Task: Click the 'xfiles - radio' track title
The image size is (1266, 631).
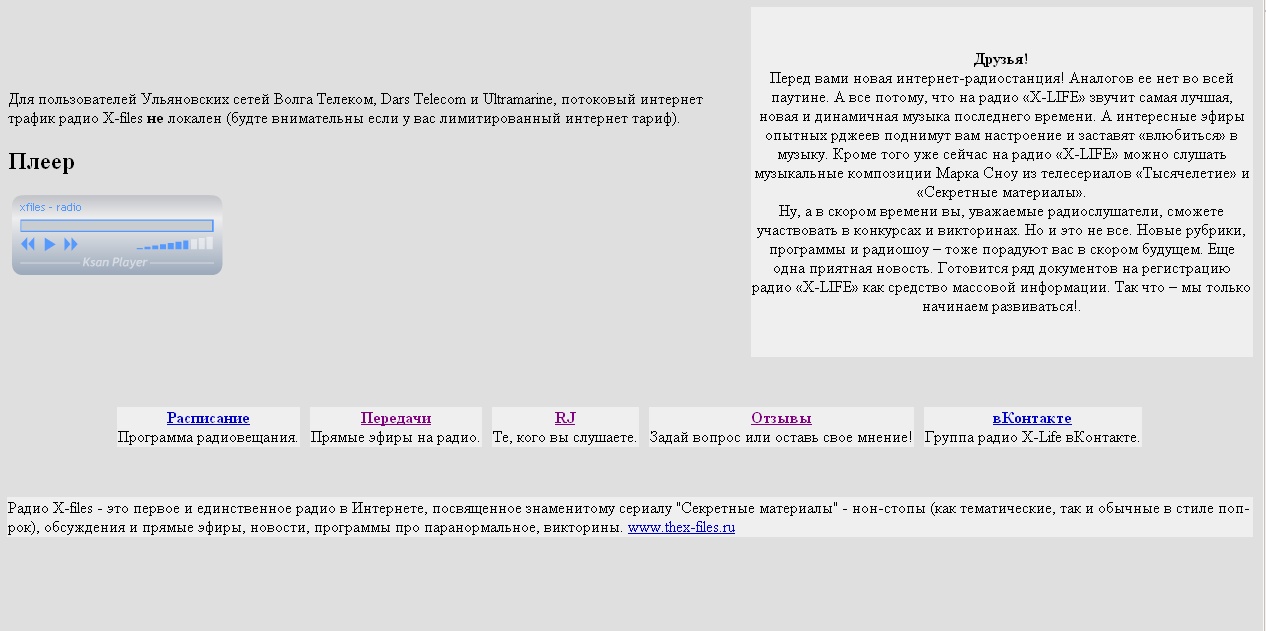Action: point(51,207)
